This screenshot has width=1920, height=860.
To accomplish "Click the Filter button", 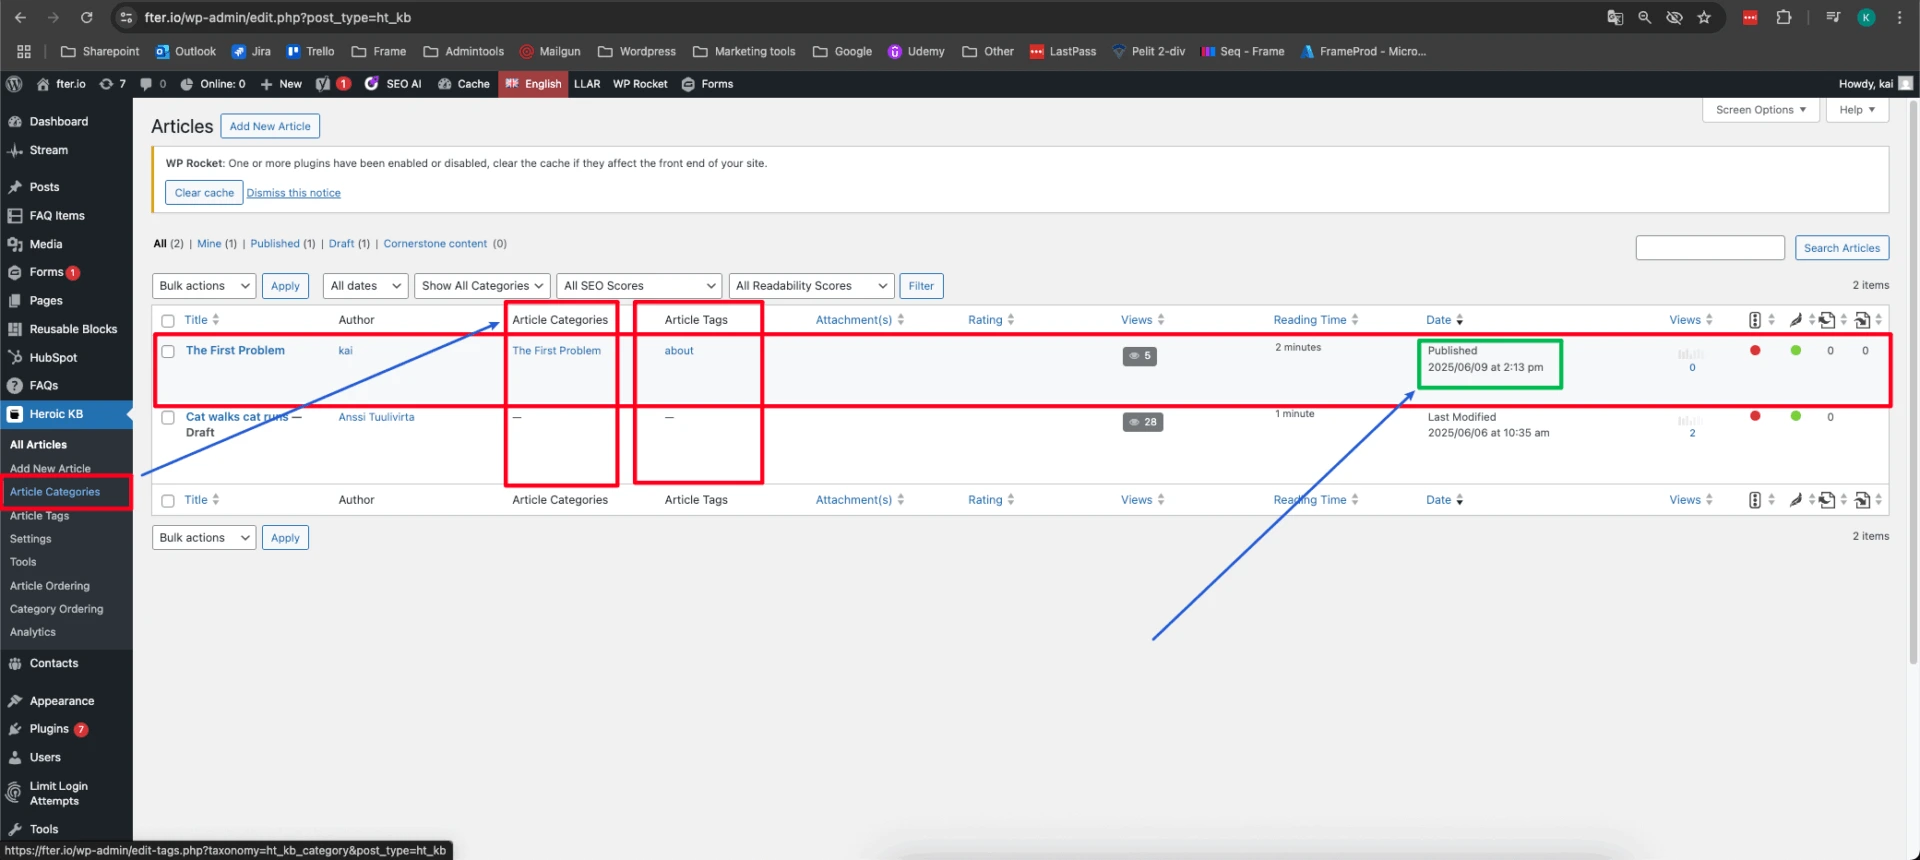I will point(921,286).
